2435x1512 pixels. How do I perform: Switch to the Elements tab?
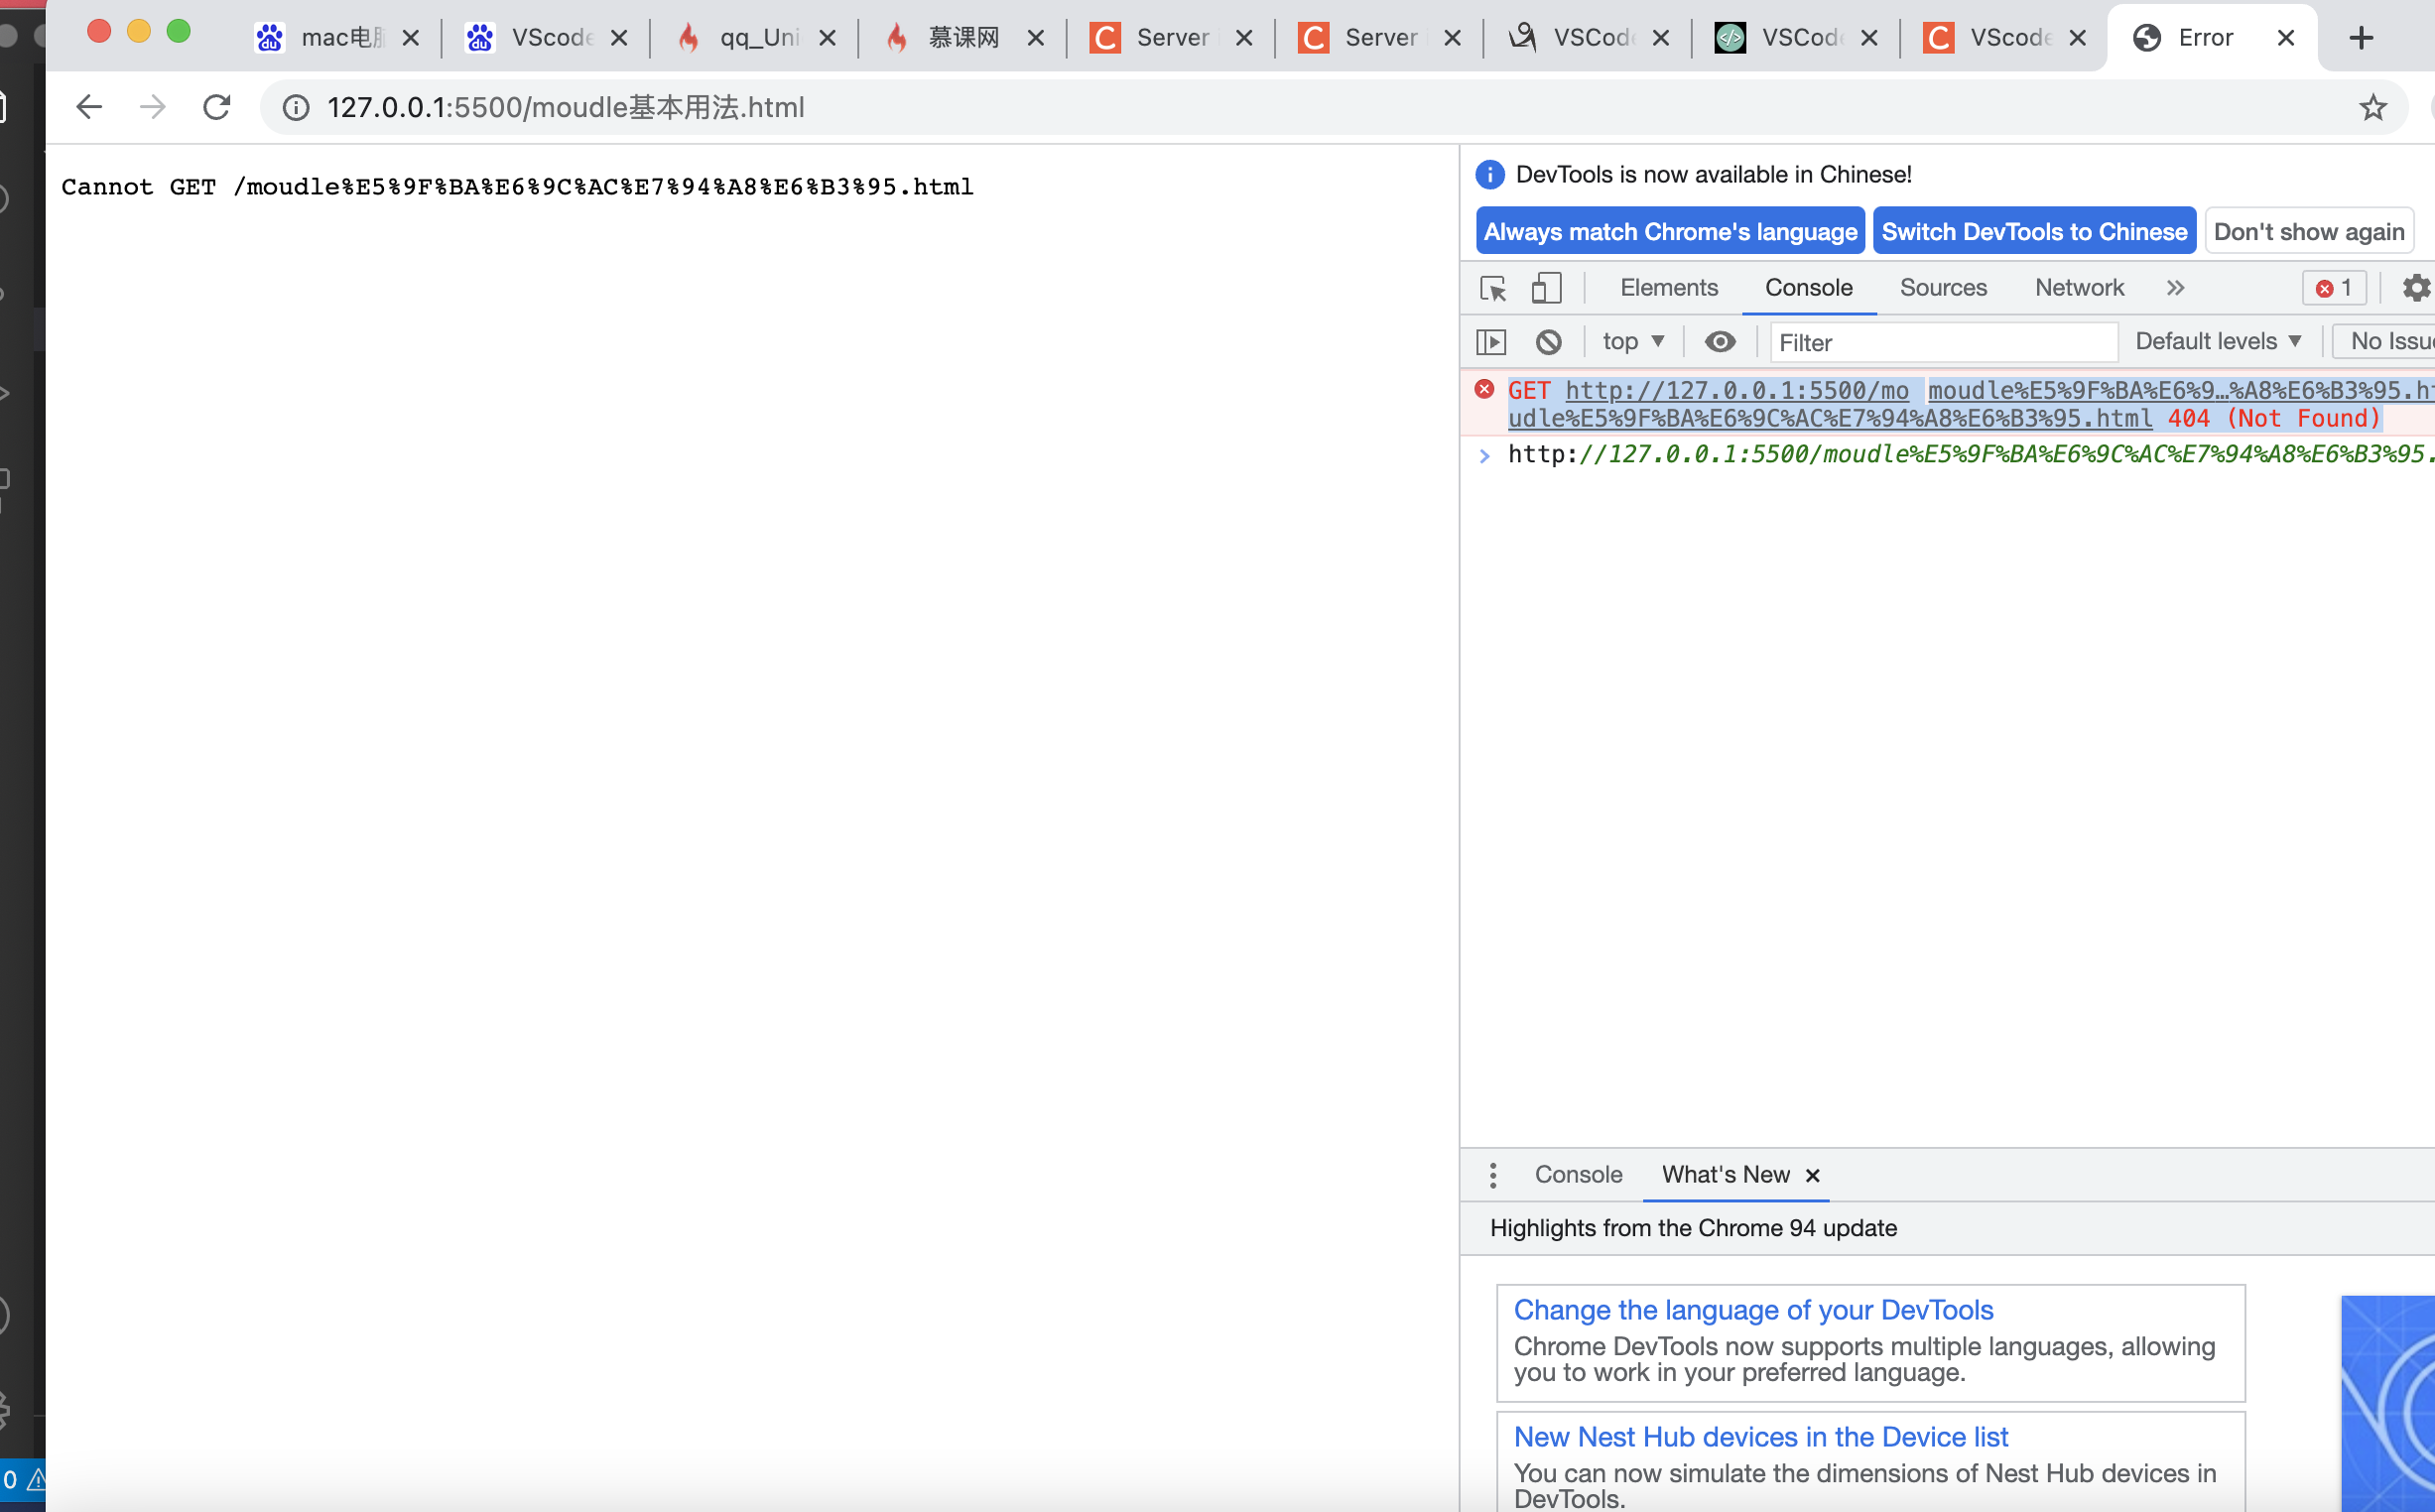(x=1669, y=288)
